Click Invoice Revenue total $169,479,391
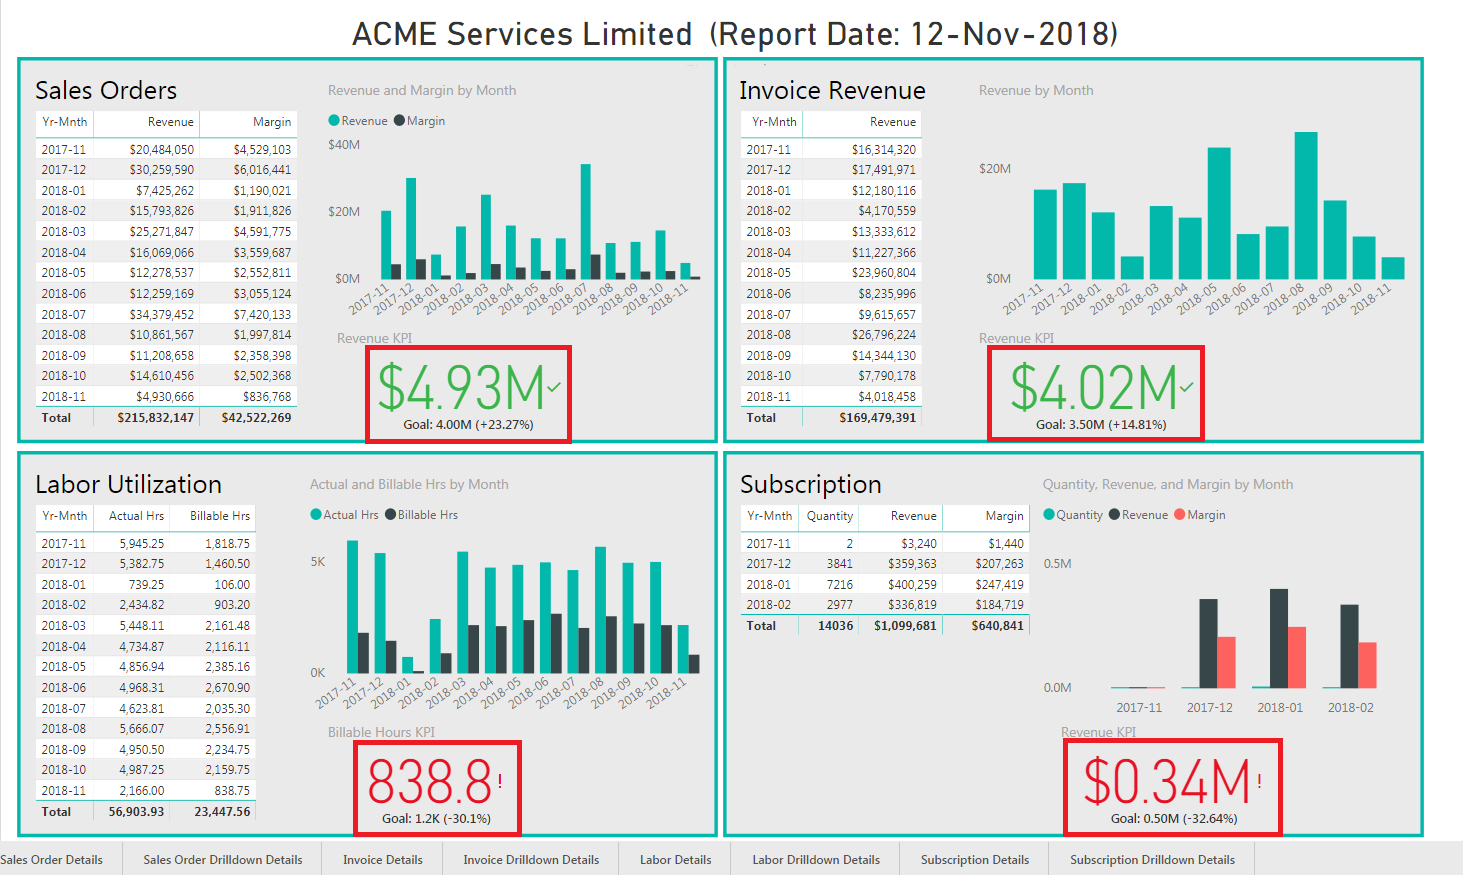The width and height of the screenshot is (1463, 875). tap(877, 418)
